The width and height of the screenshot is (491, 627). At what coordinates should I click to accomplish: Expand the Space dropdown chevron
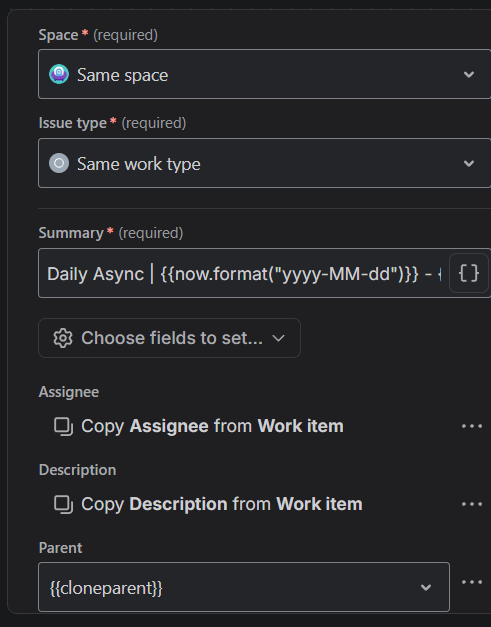tap(469, 74)
